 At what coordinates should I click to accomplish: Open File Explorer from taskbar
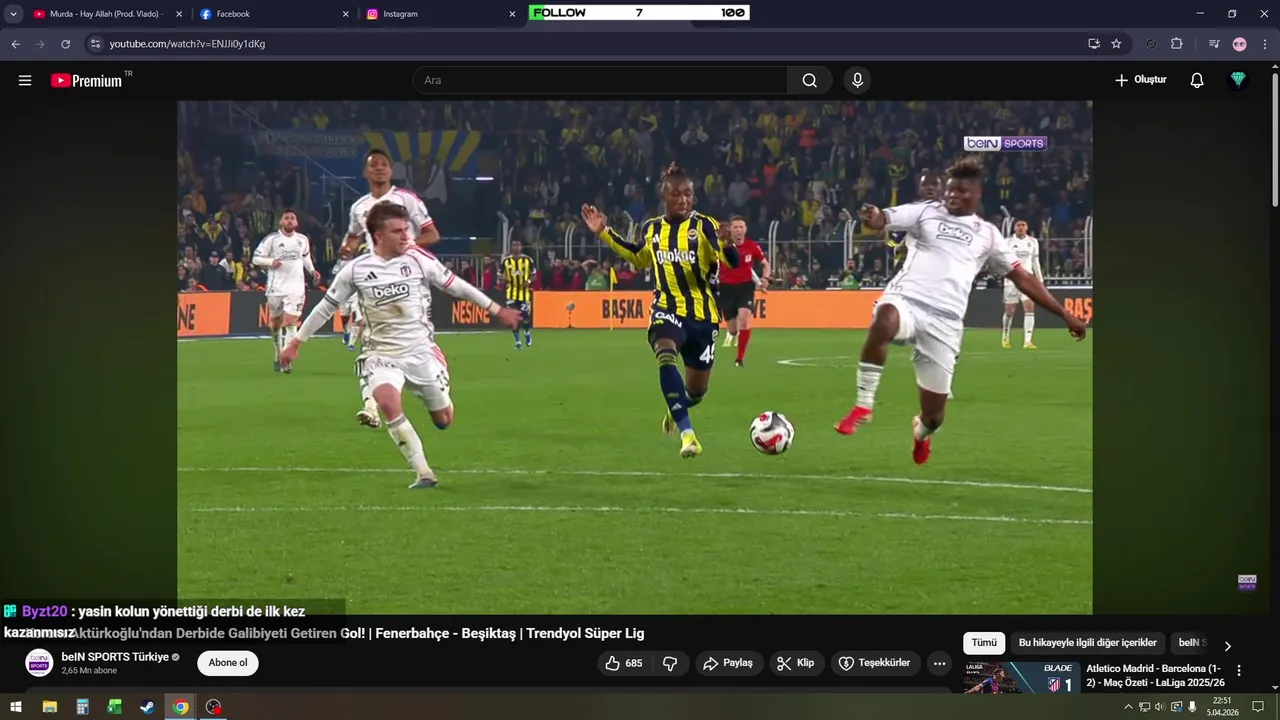(50, 707)
